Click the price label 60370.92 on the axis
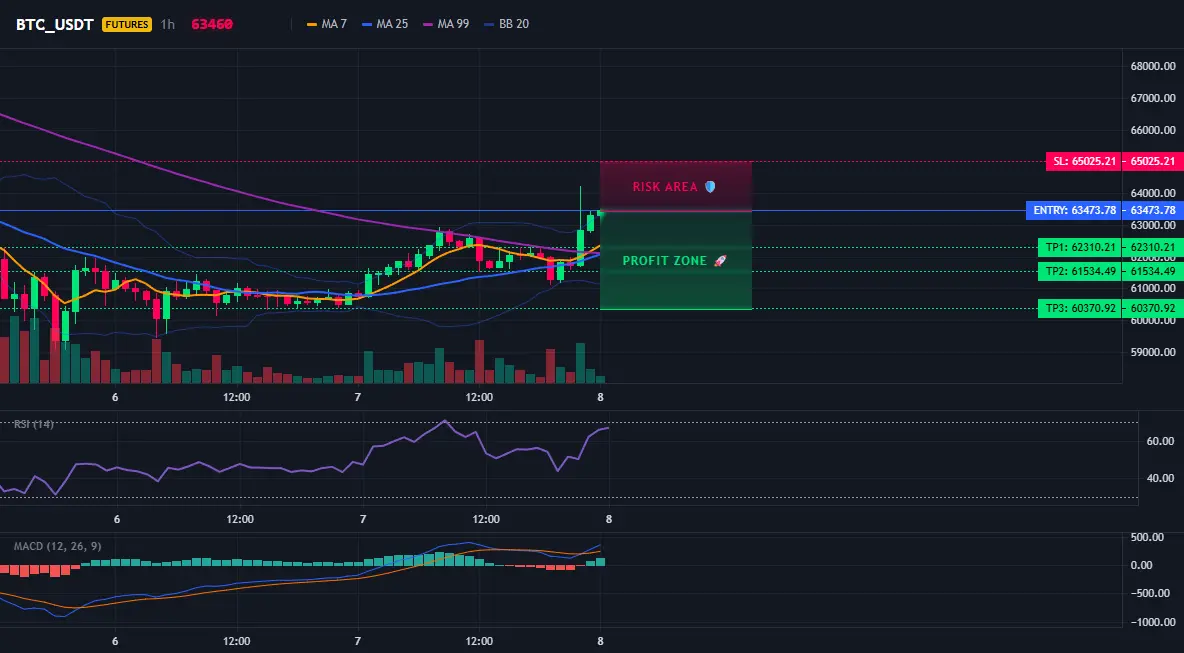The image size is (1184, 653). (x=1153, y=308)
